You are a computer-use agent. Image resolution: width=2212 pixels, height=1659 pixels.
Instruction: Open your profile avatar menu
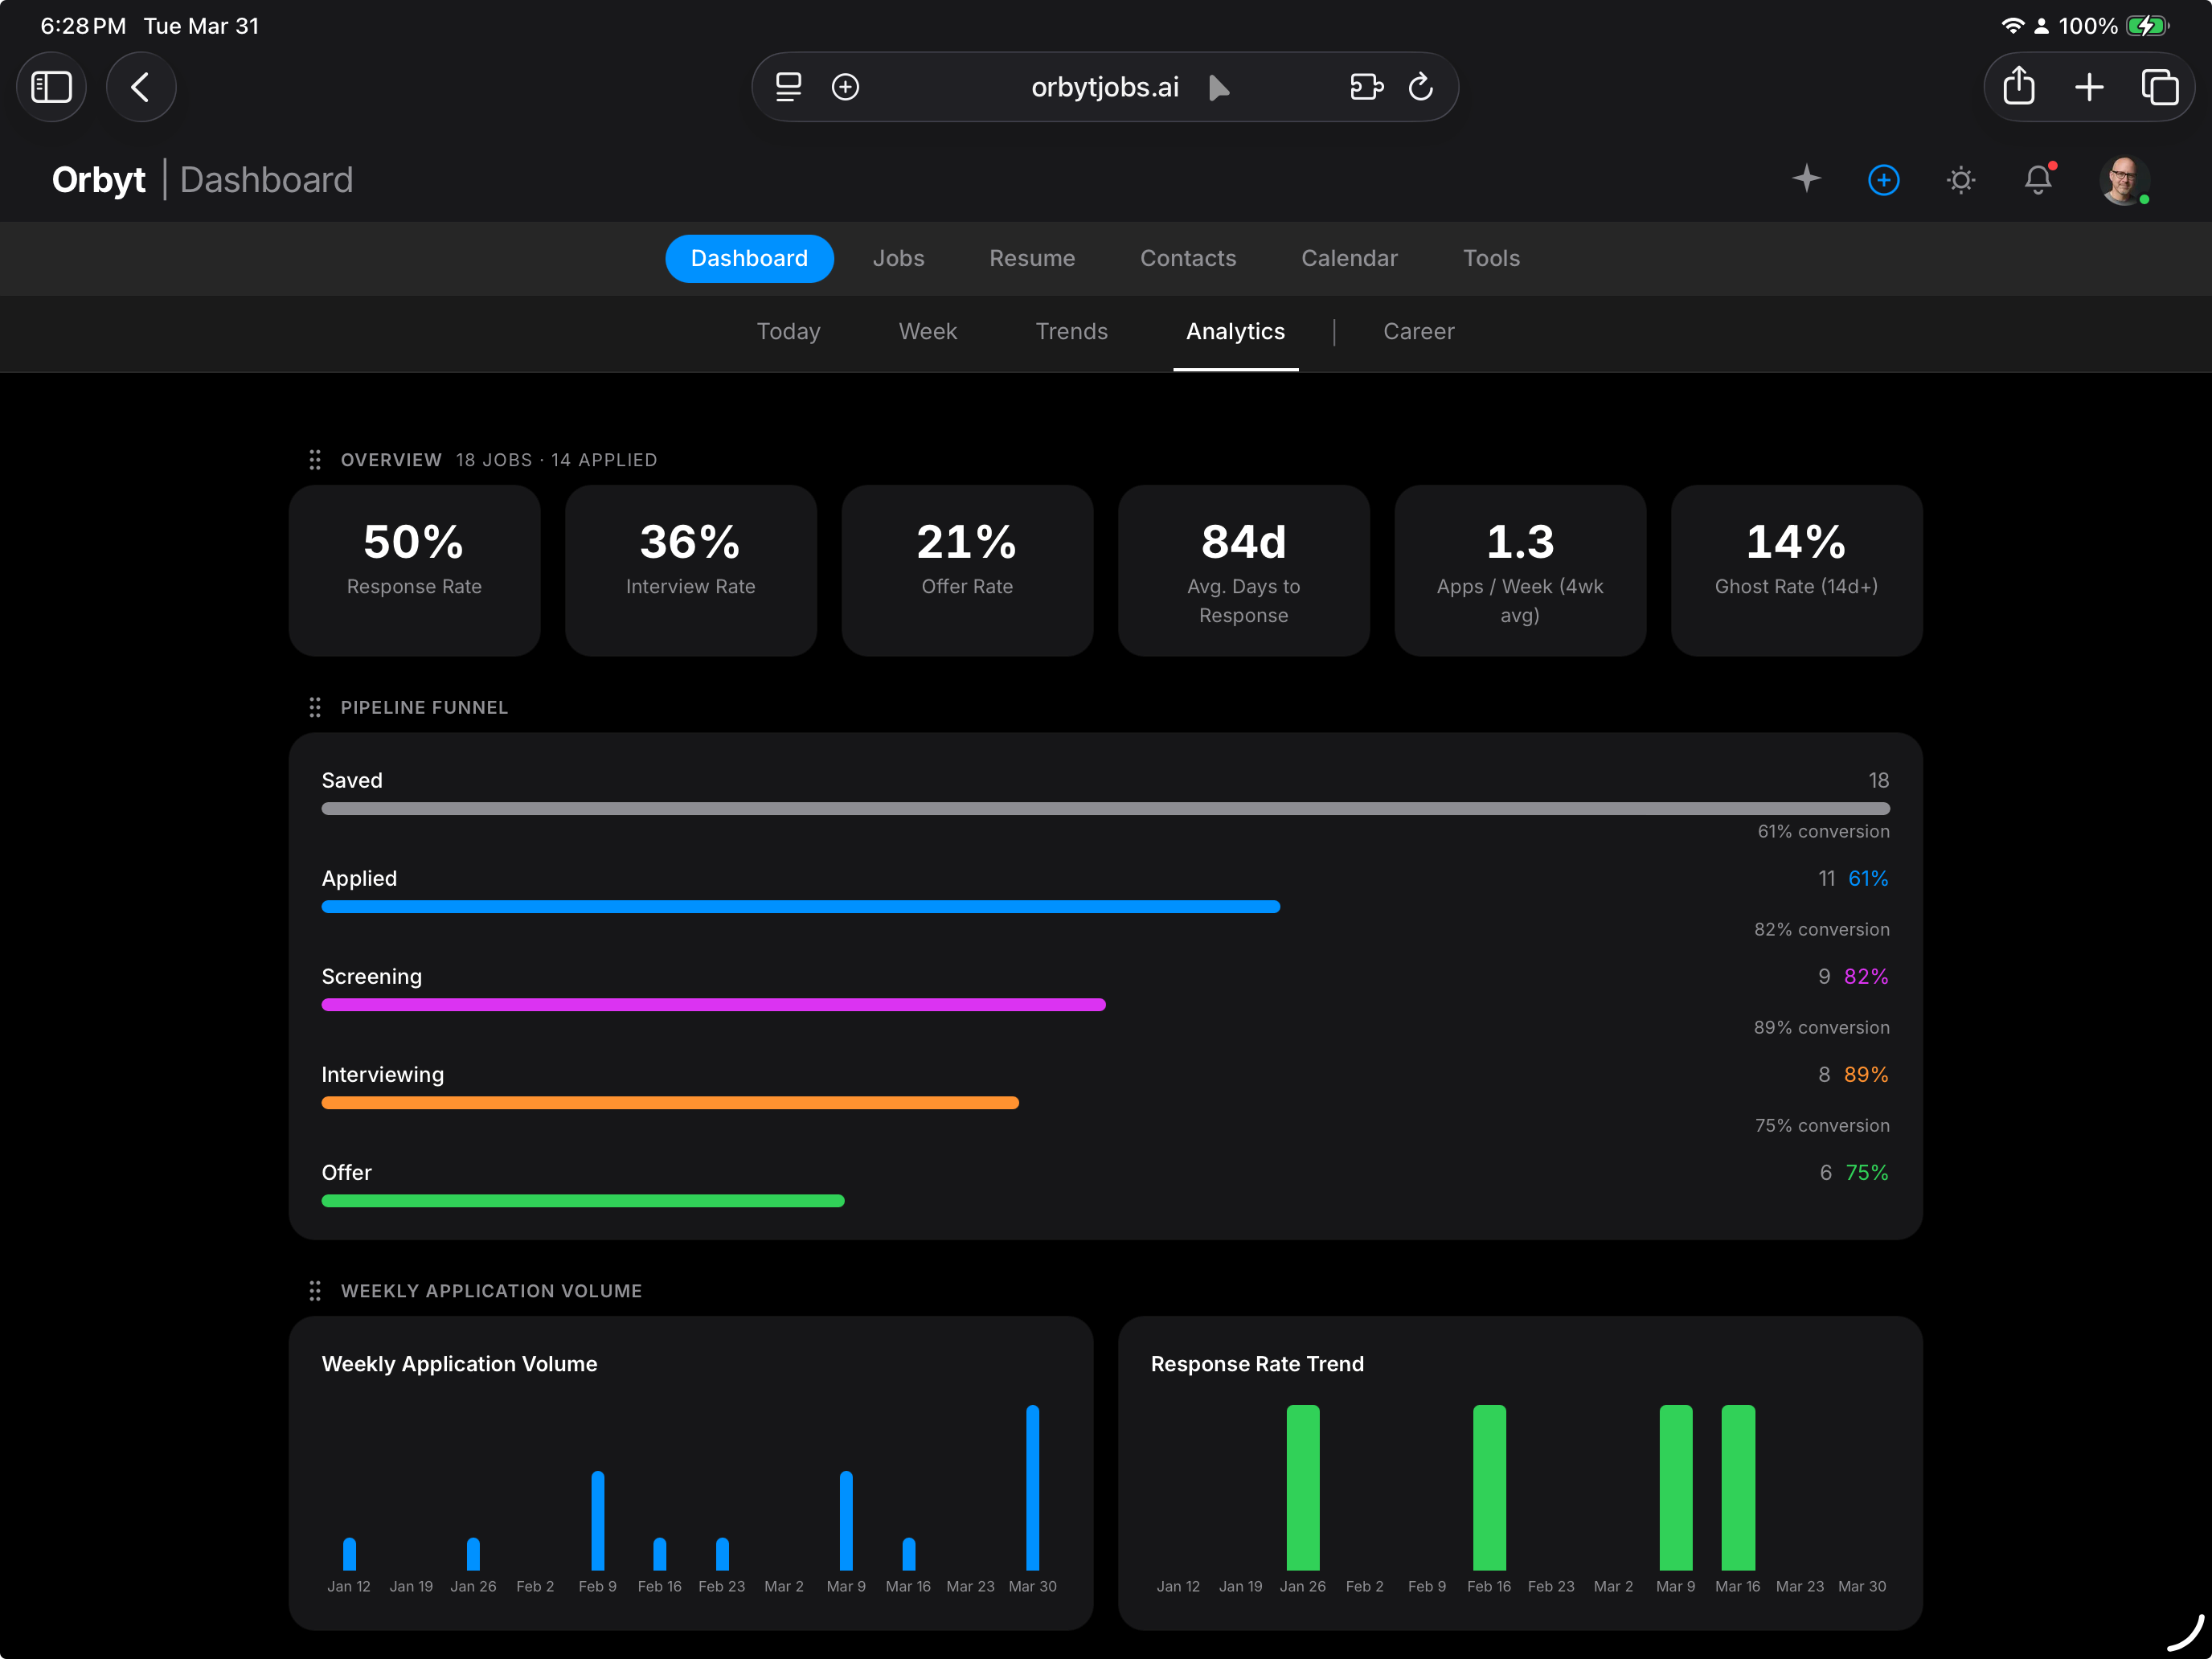point(2124,180)
